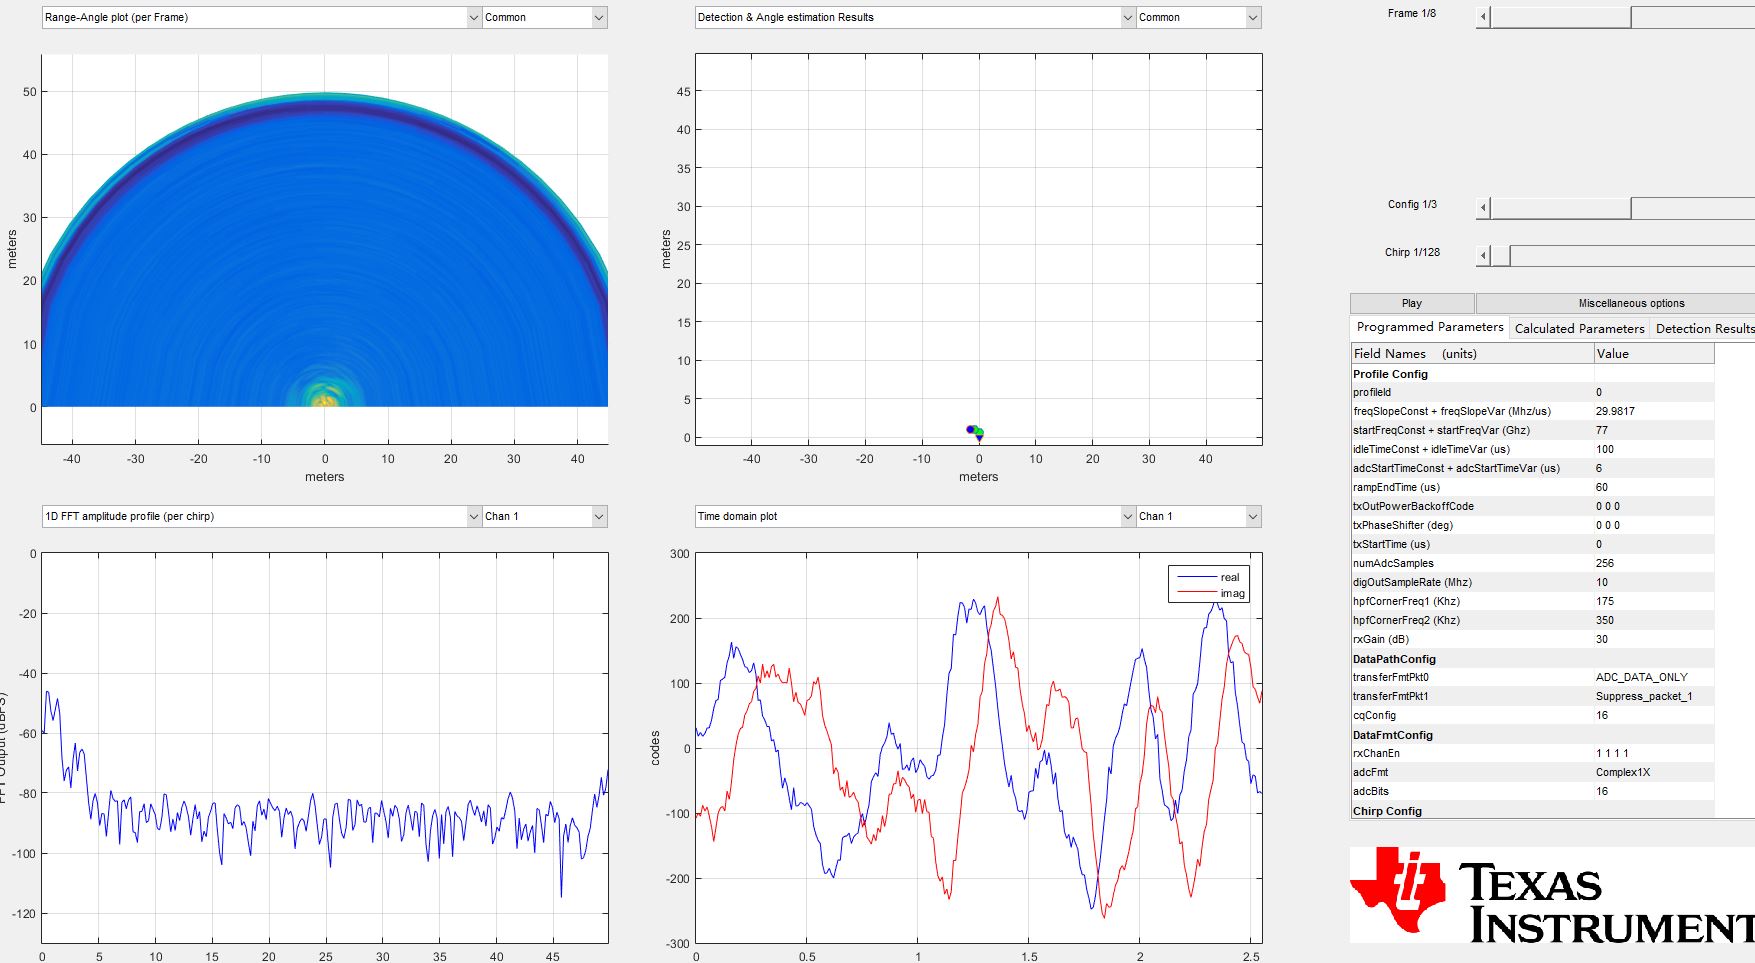Viewport: 1755px width, 963px height.
Task: Select the "transferFmtPkt0" row
Action: (1532, 677)
